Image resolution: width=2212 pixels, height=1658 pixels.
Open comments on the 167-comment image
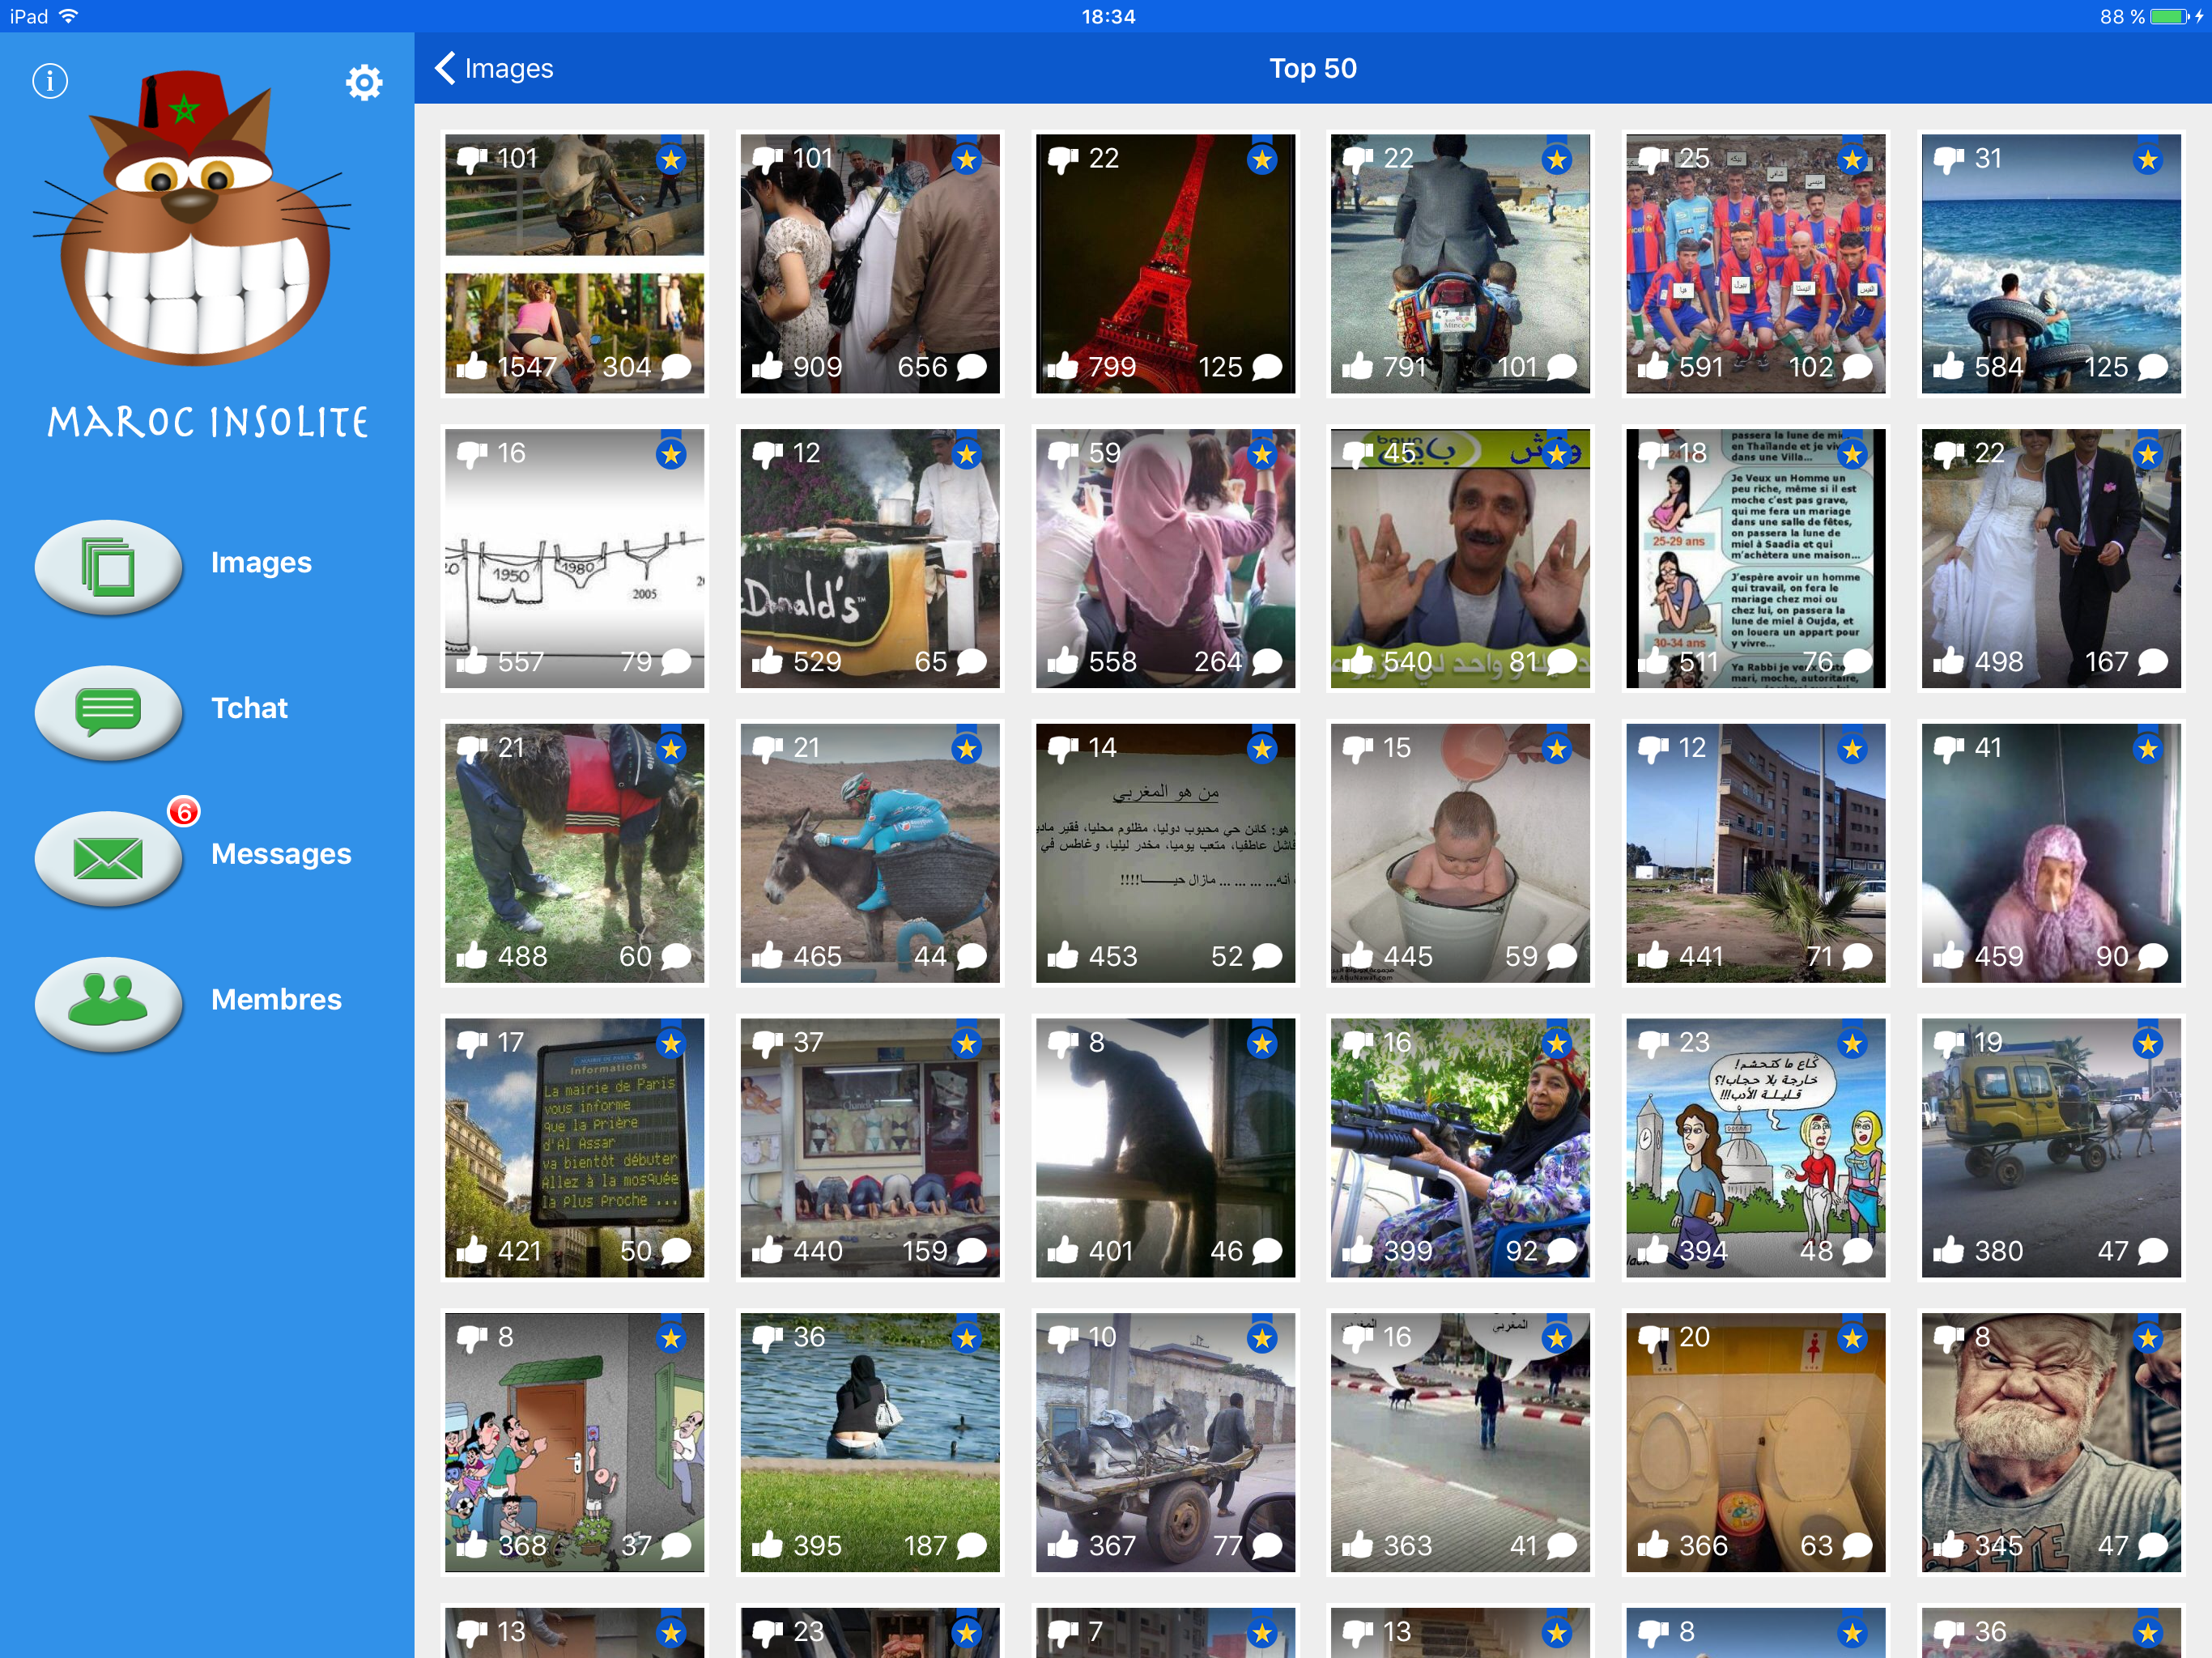tap(2152, 662)
